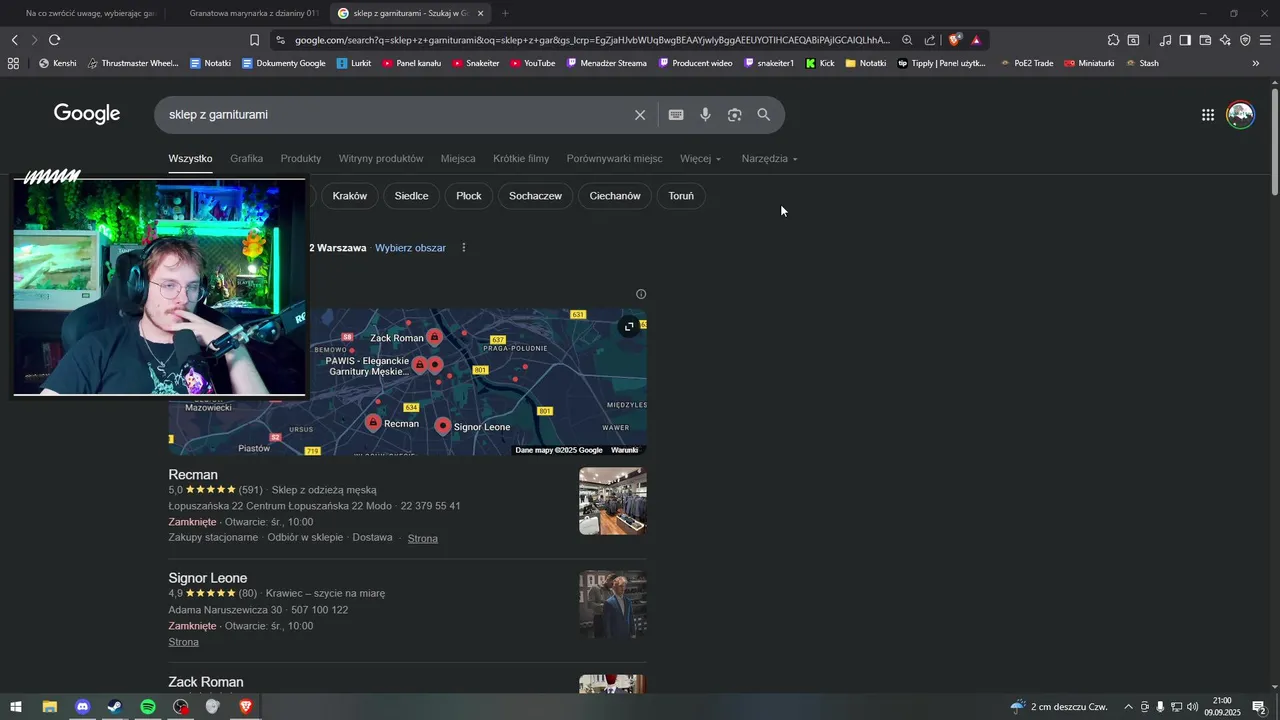
Task: Click the browser address bar URL
Action: [591, 40]
